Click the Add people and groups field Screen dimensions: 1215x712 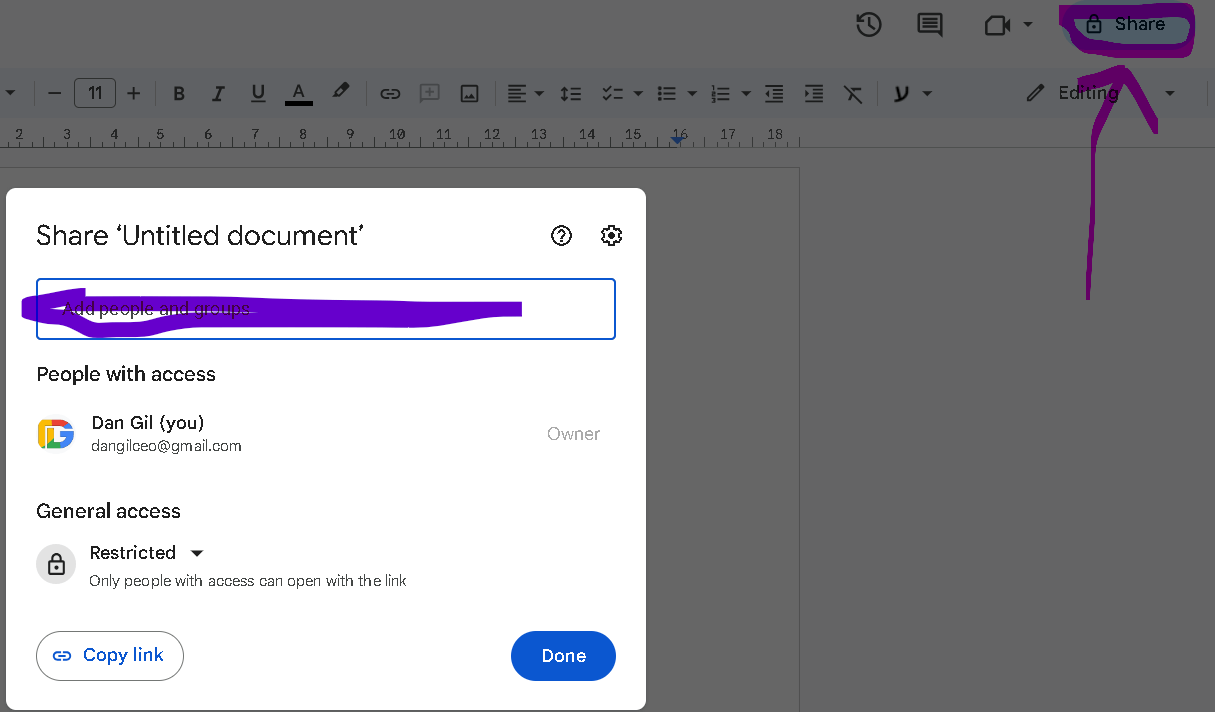325,309
